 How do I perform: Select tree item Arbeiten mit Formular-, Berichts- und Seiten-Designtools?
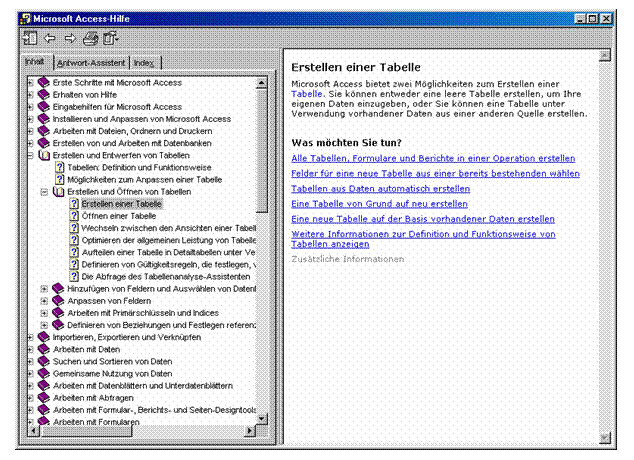154,410
